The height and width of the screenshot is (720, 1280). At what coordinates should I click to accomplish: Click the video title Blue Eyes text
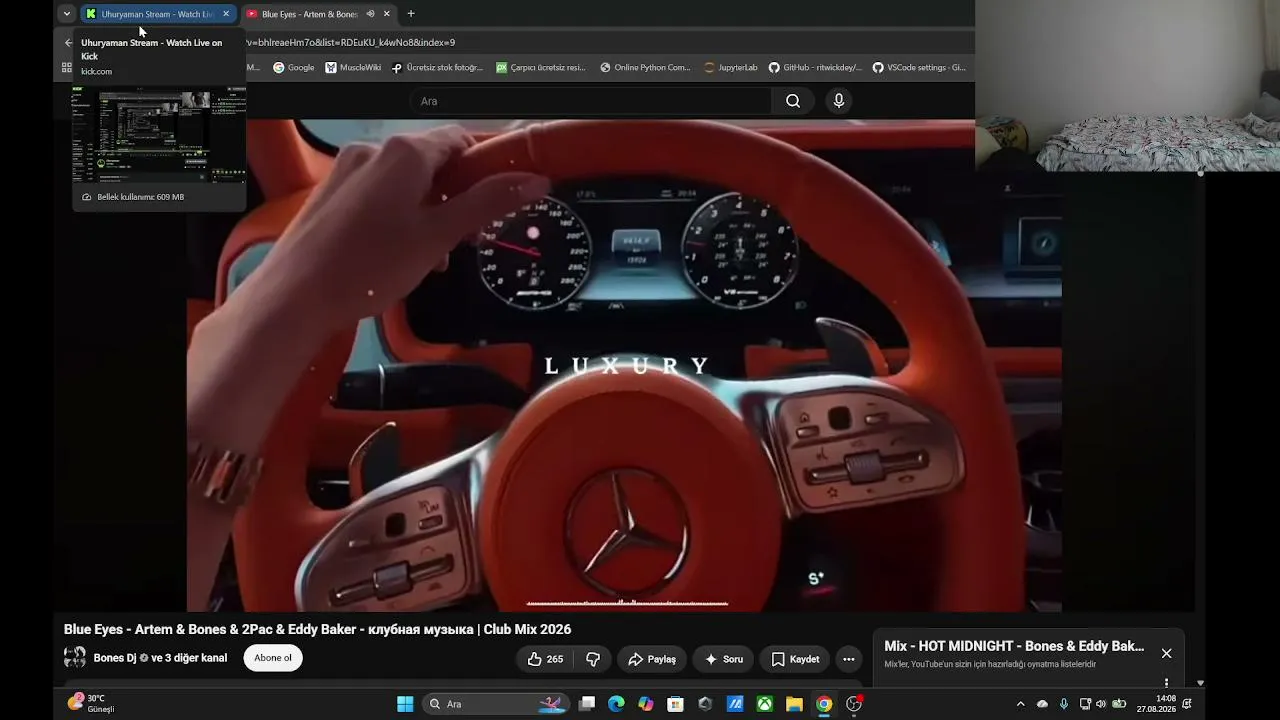(x=318, y=629)
